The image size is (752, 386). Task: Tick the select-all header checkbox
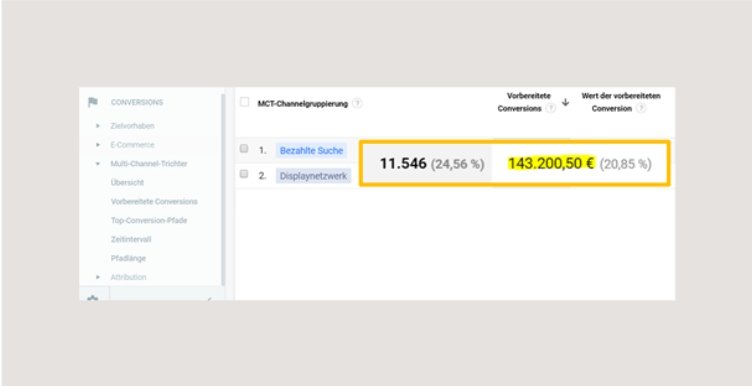[245, 102]
